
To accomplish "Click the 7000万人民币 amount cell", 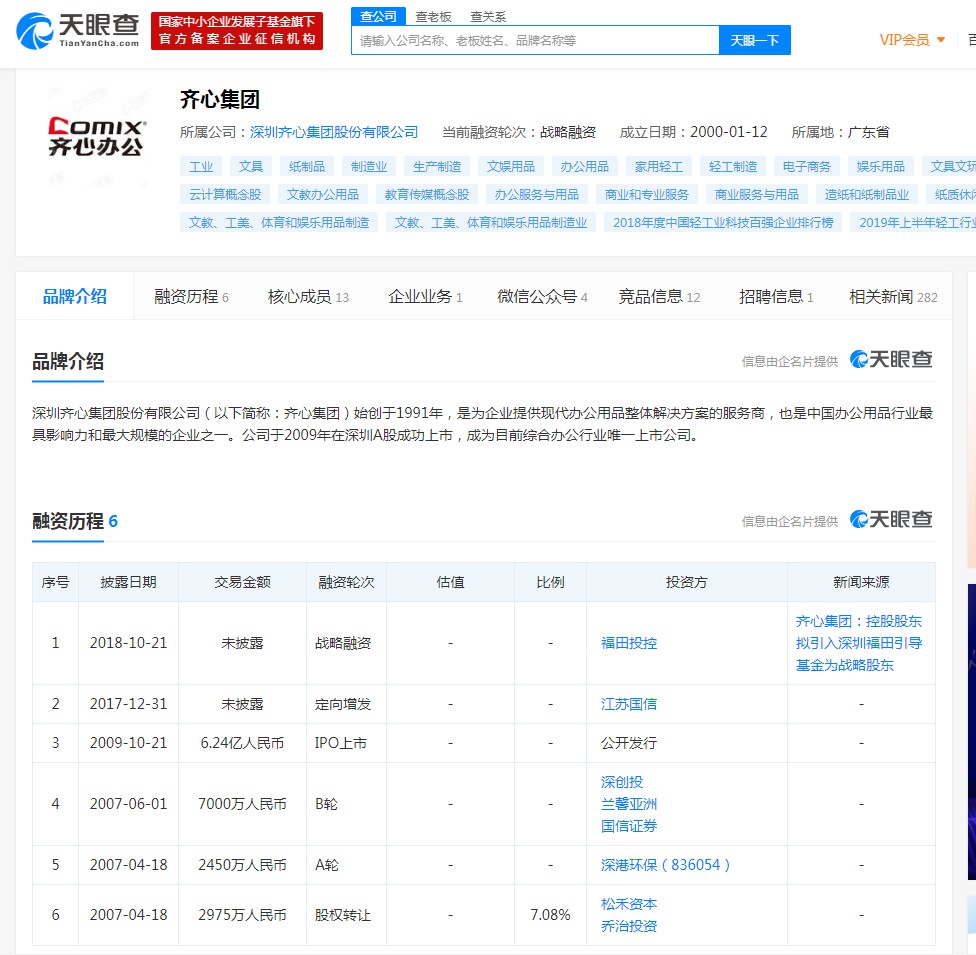I will tap(242, 804).
